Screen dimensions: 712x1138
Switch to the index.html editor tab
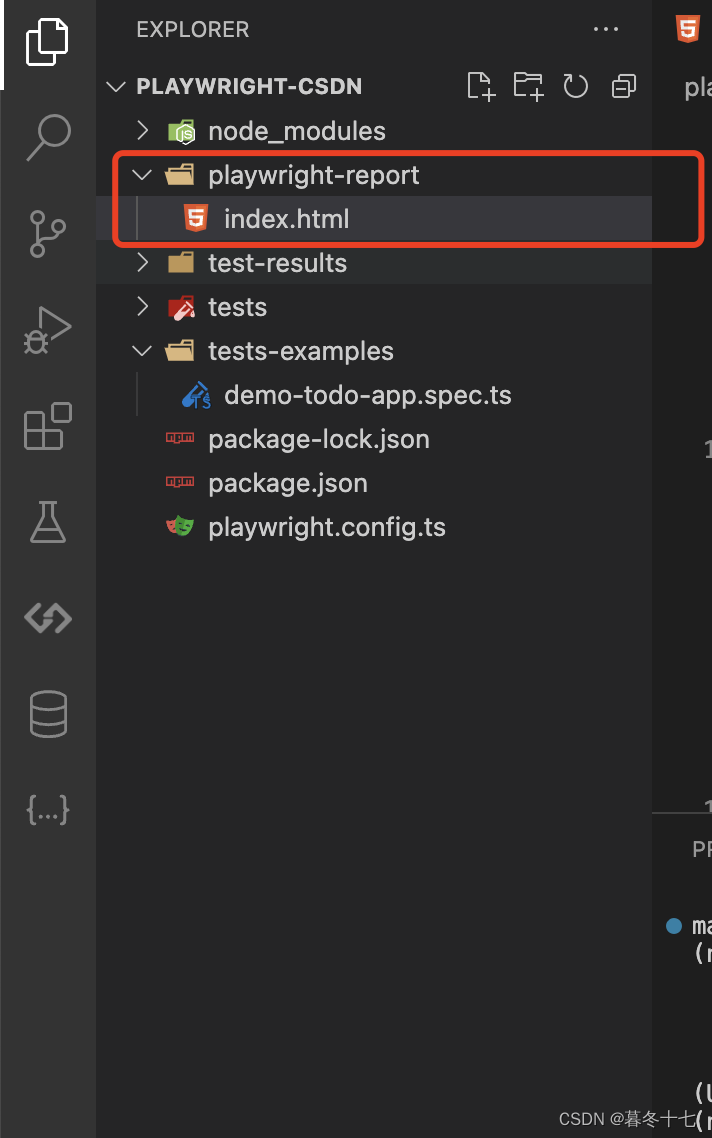(x=690, y=29)
